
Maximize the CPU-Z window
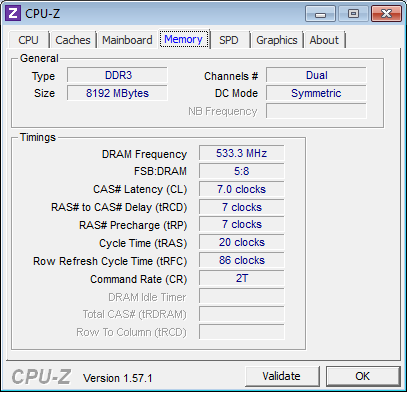coord(353,14)
